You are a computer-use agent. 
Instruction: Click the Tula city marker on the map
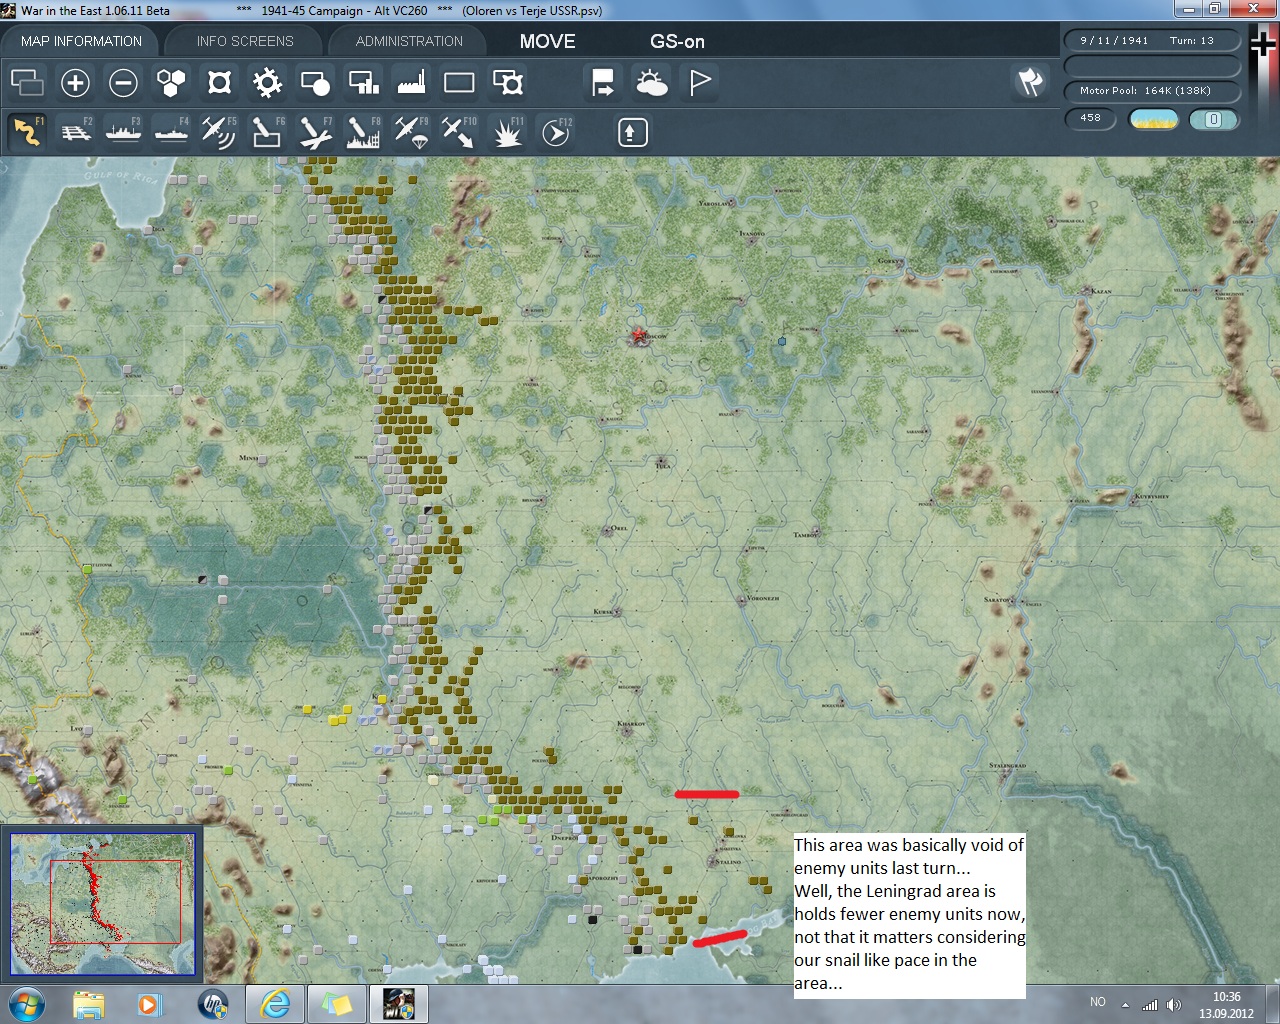661,463
